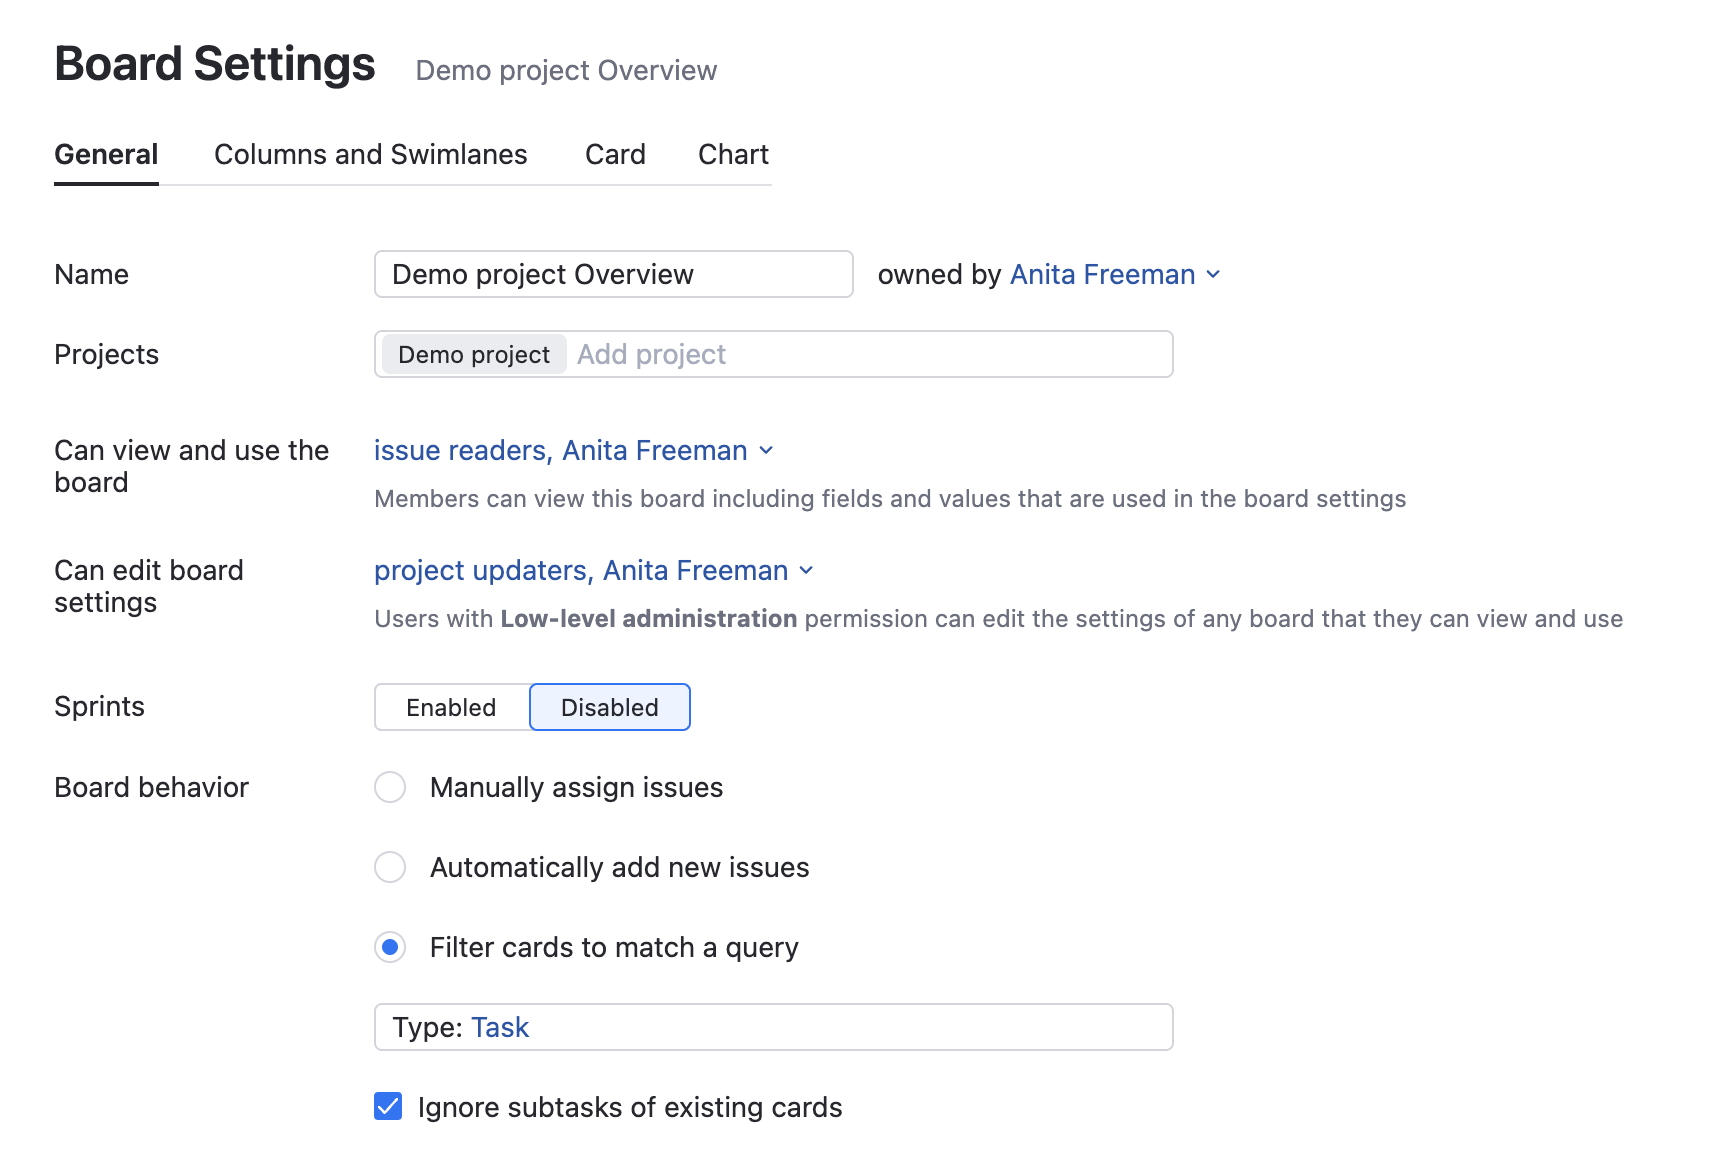Expand the issue readers visibility chevron
The height and width of the screenshot is (1174, 1736).
coord(766,451)
